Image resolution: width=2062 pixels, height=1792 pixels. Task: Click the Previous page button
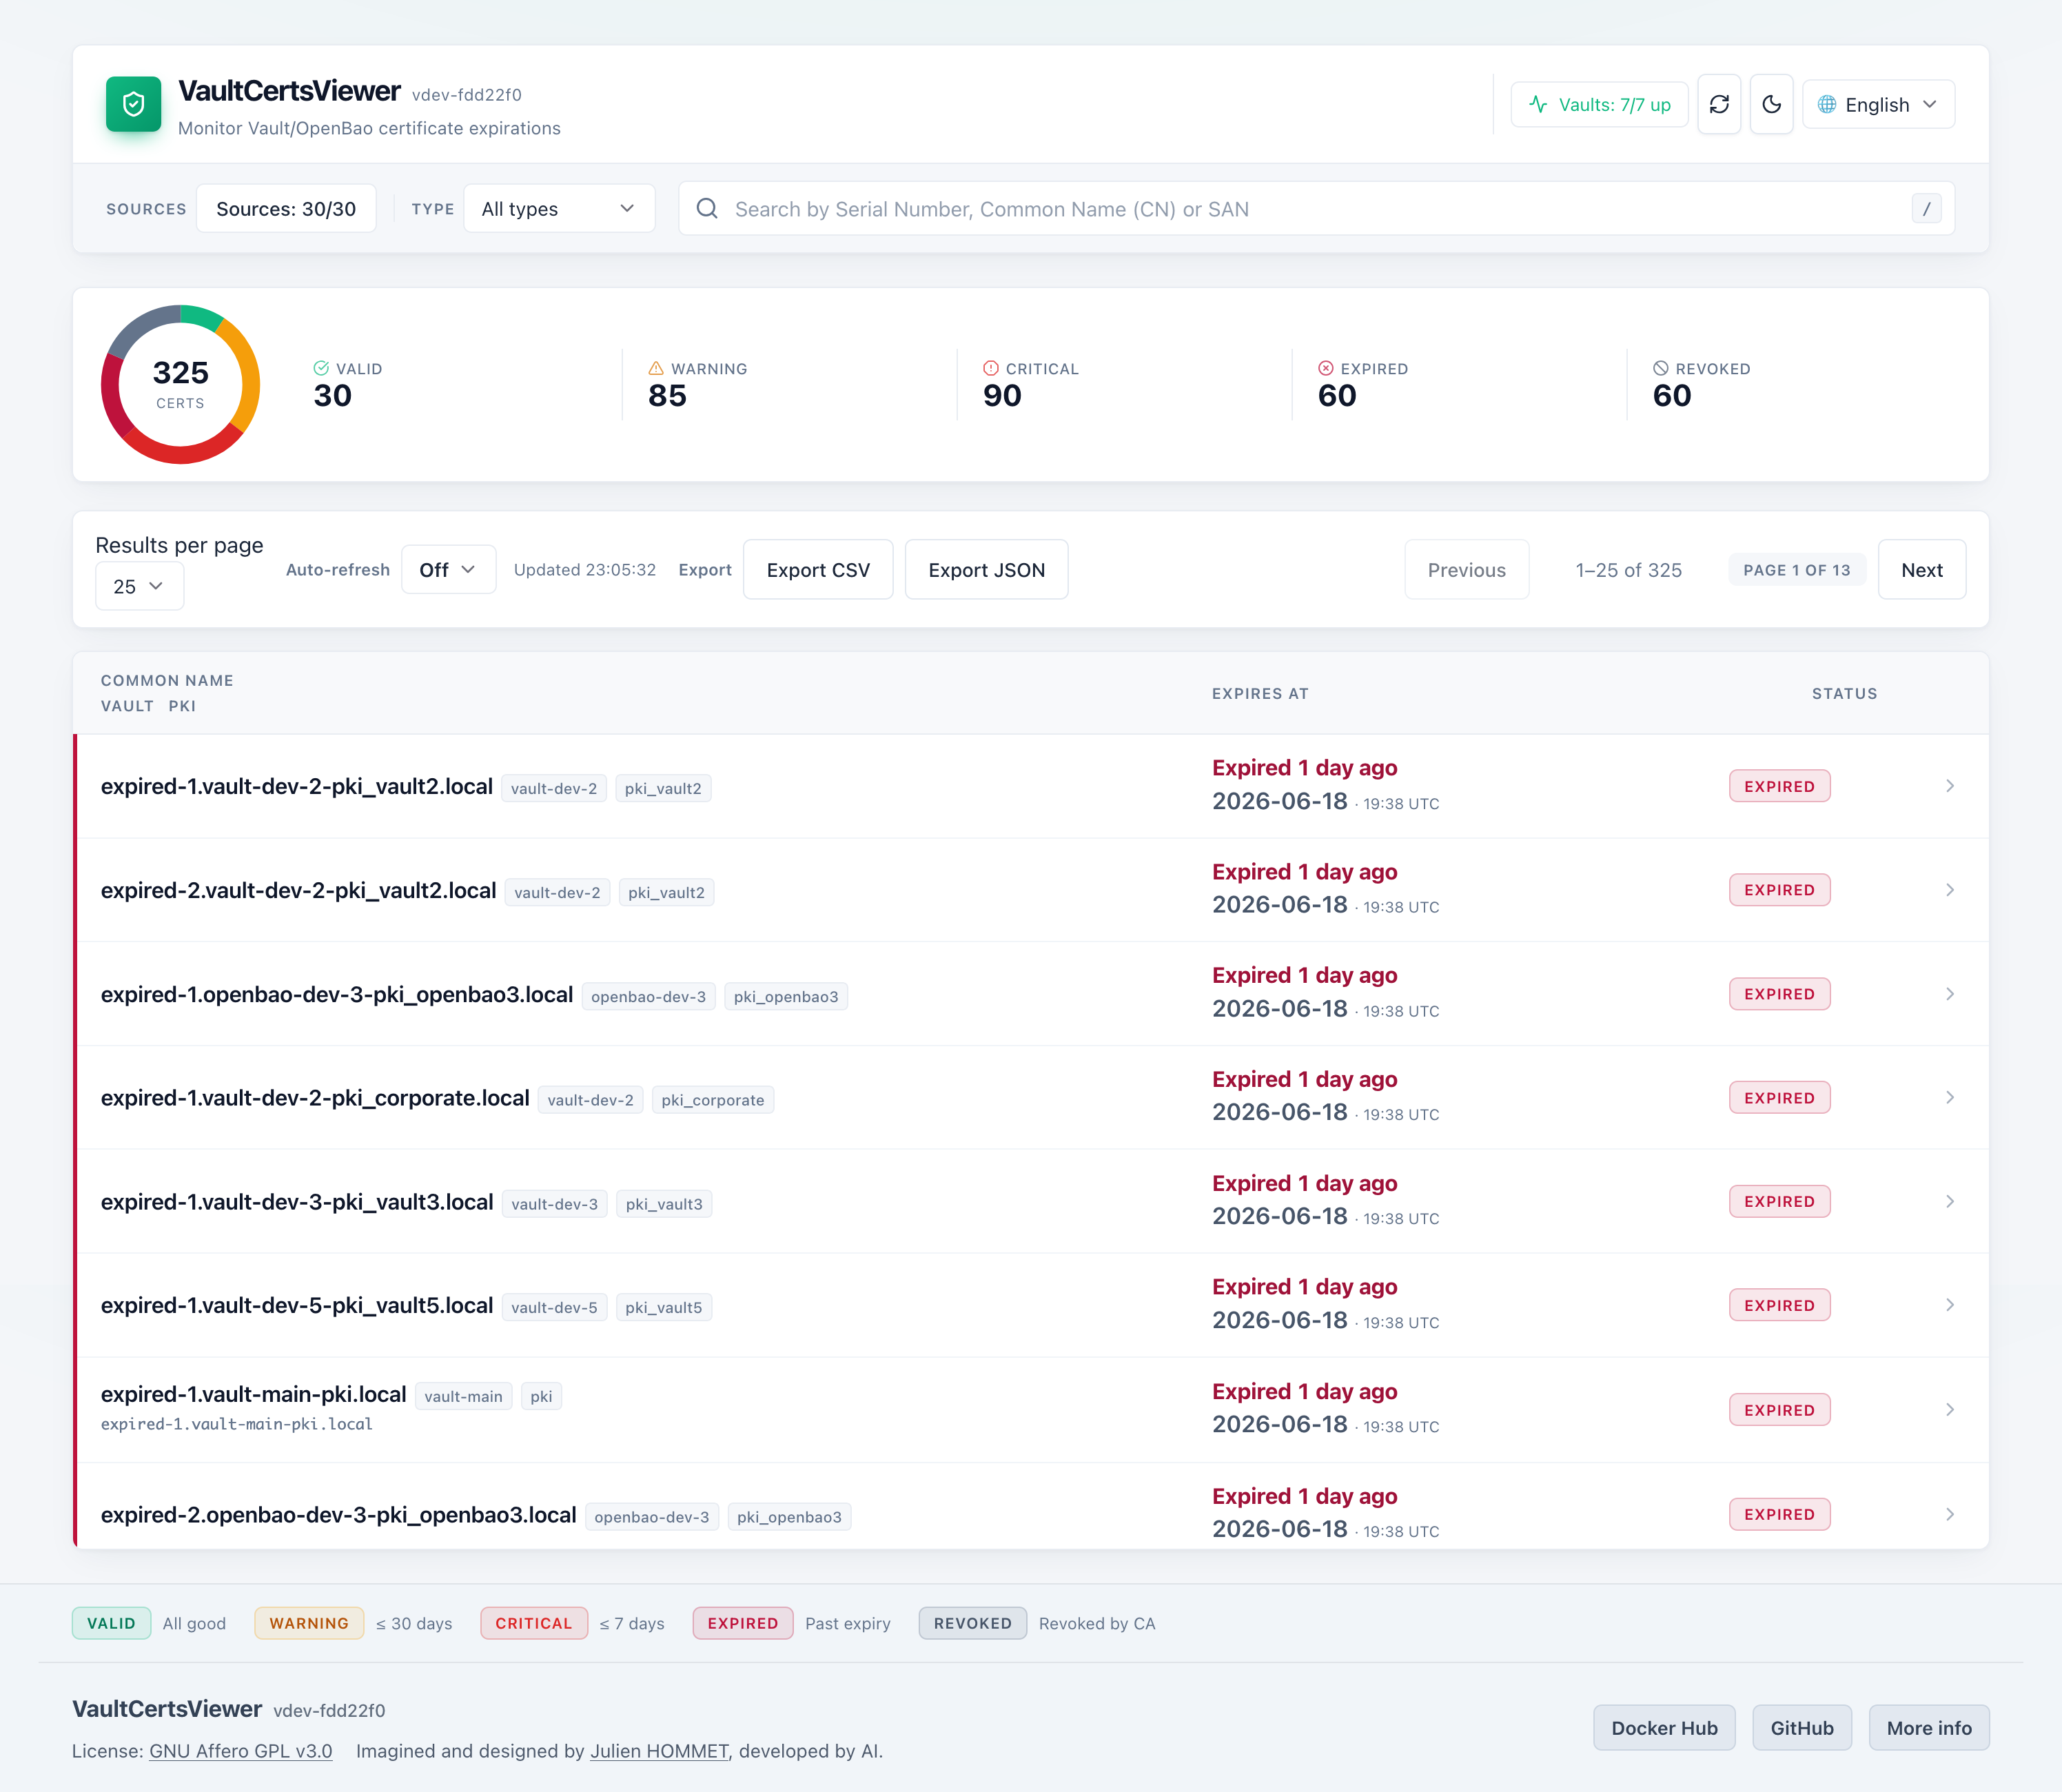tap(1466, 569)
